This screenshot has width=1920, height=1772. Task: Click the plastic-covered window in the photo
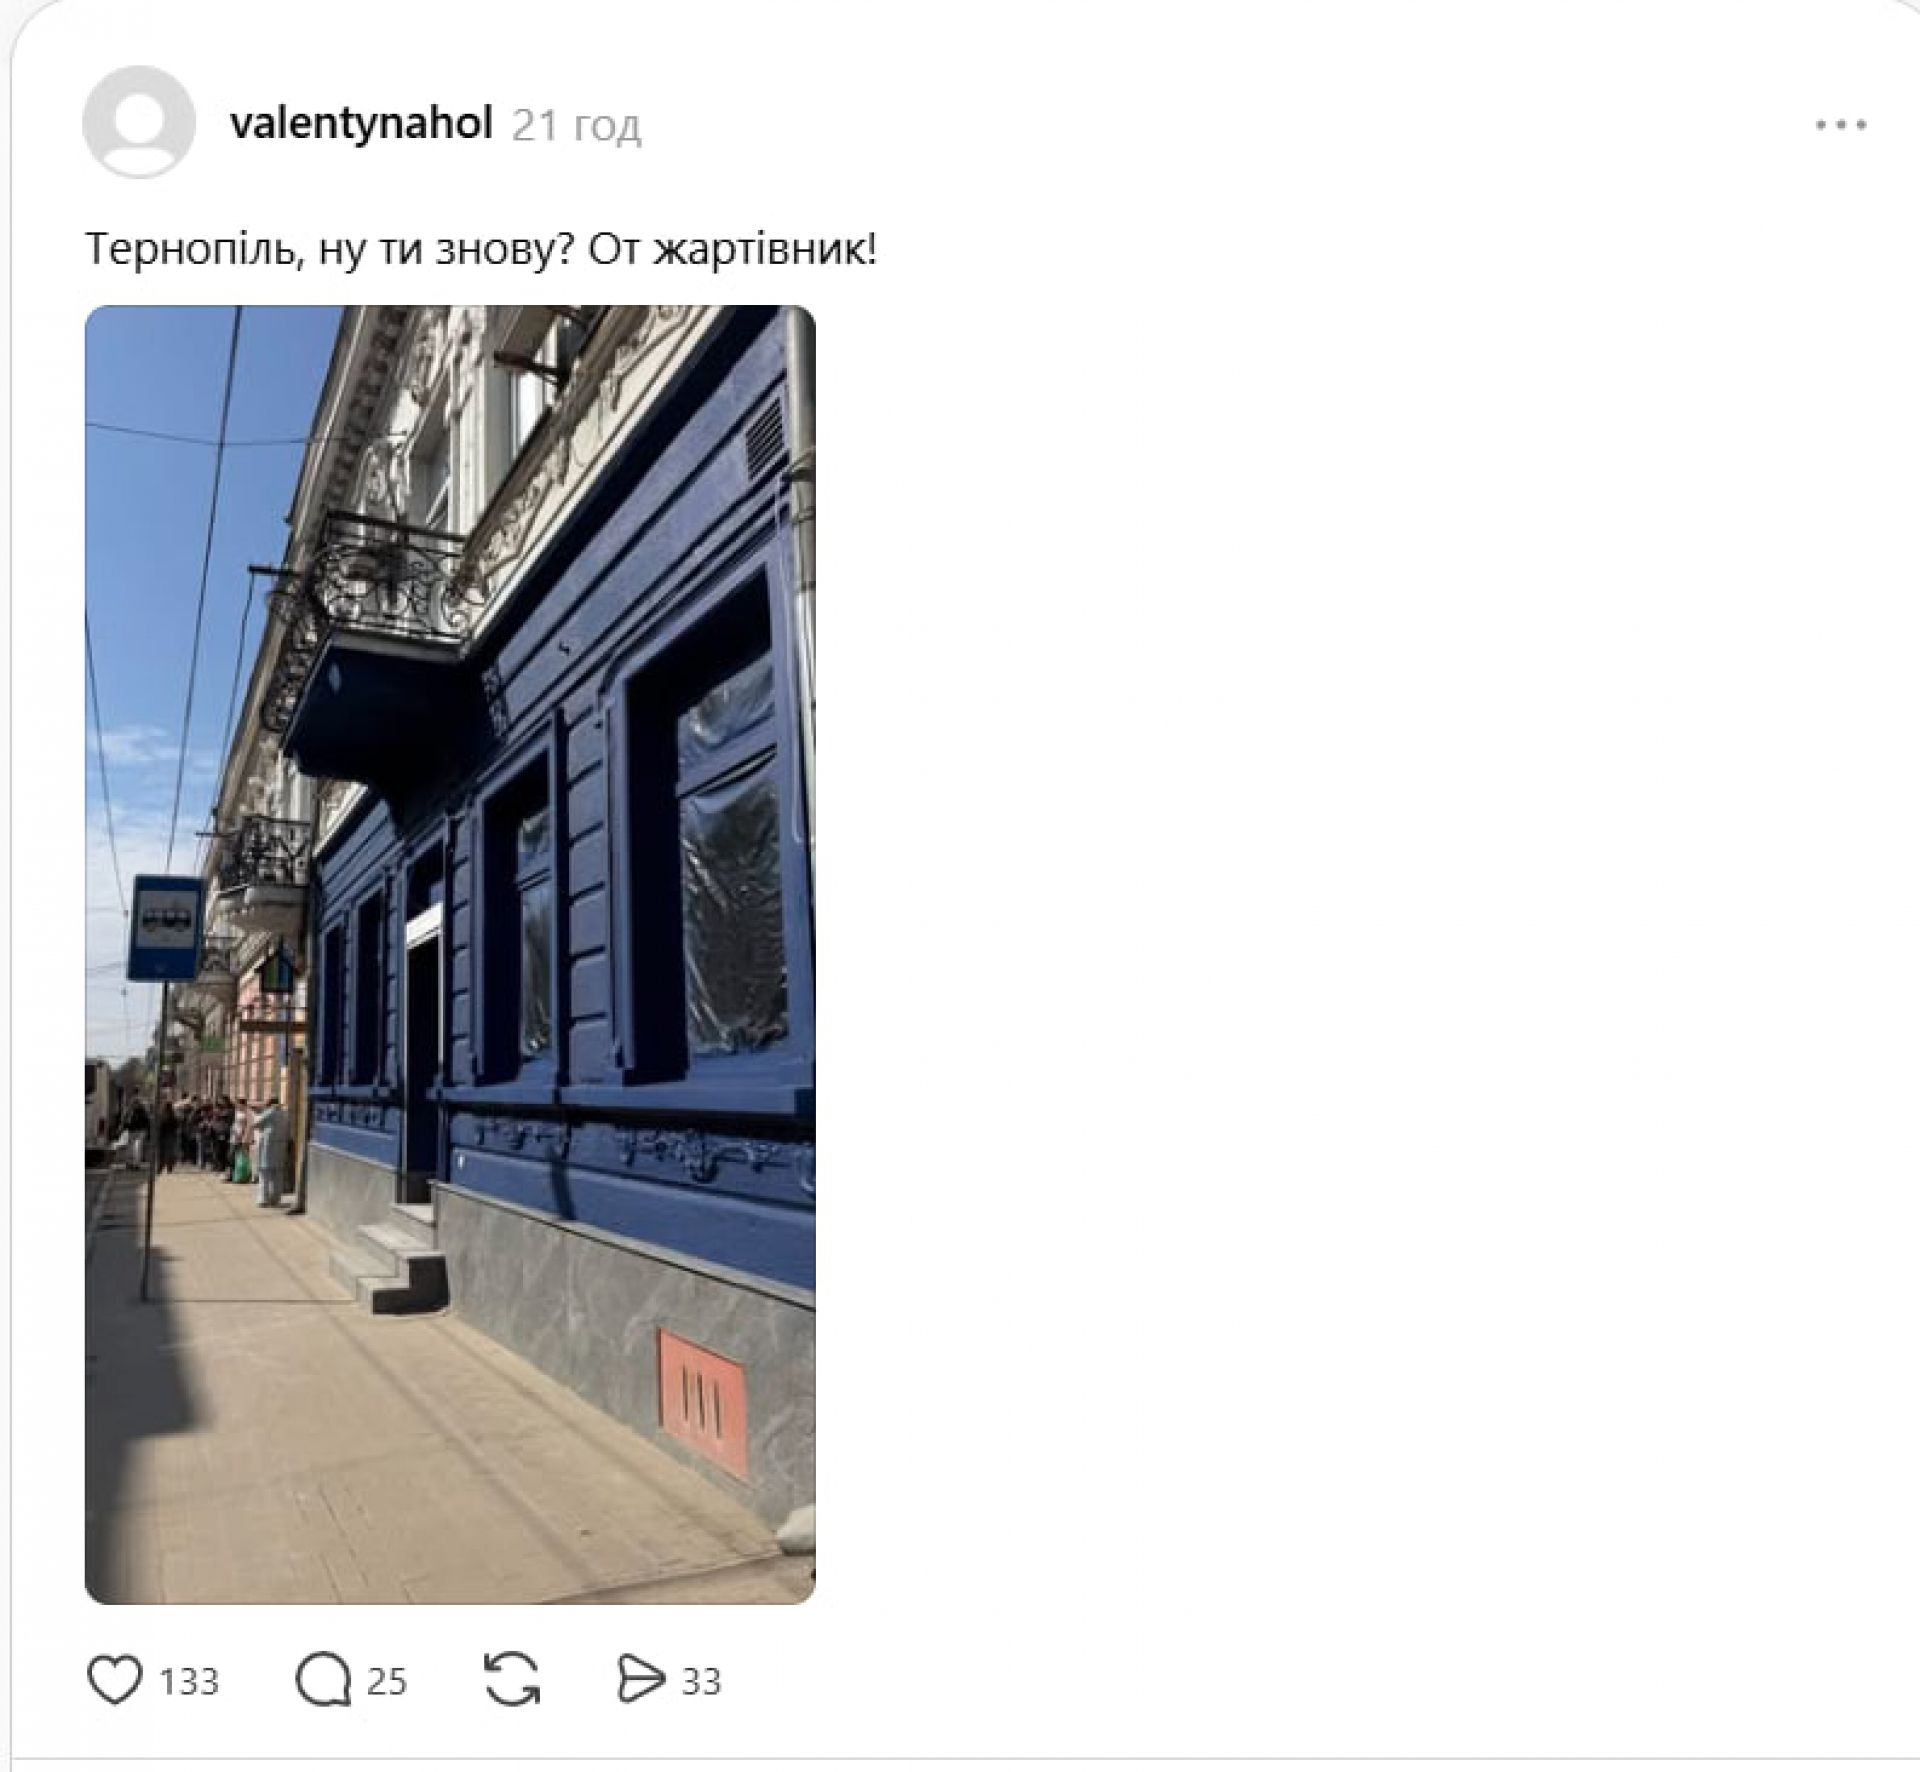tap(730, 850)
